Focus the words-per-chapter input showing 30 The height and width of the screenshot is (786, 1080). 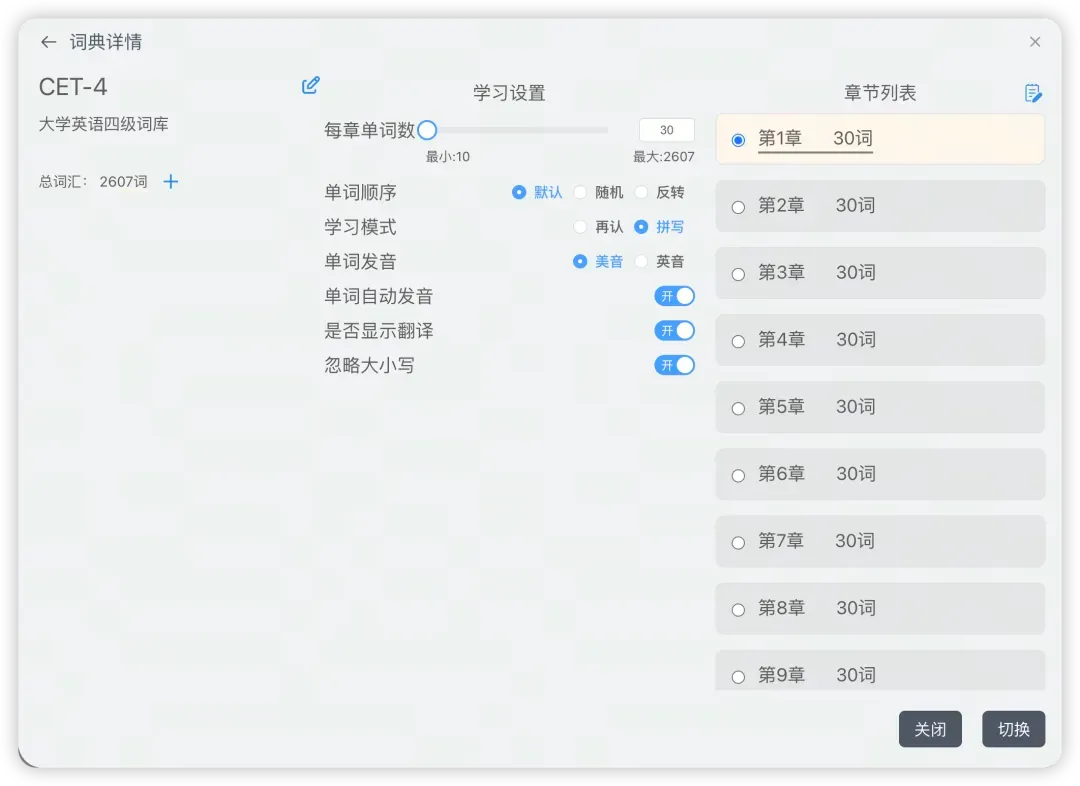666,130
